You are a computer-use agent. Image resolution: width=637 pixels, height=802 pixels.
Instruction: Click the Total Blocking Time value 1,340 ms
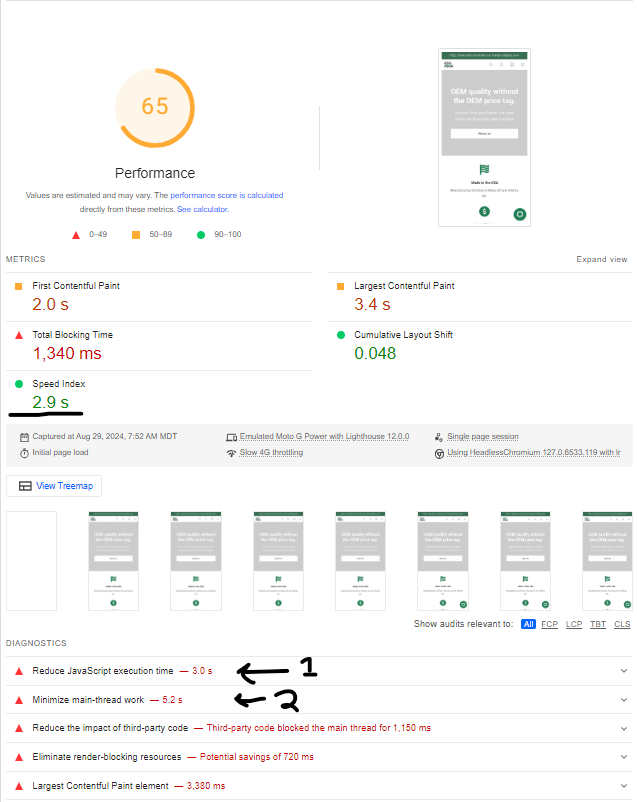pyautogui.click(x=67, y=353)
